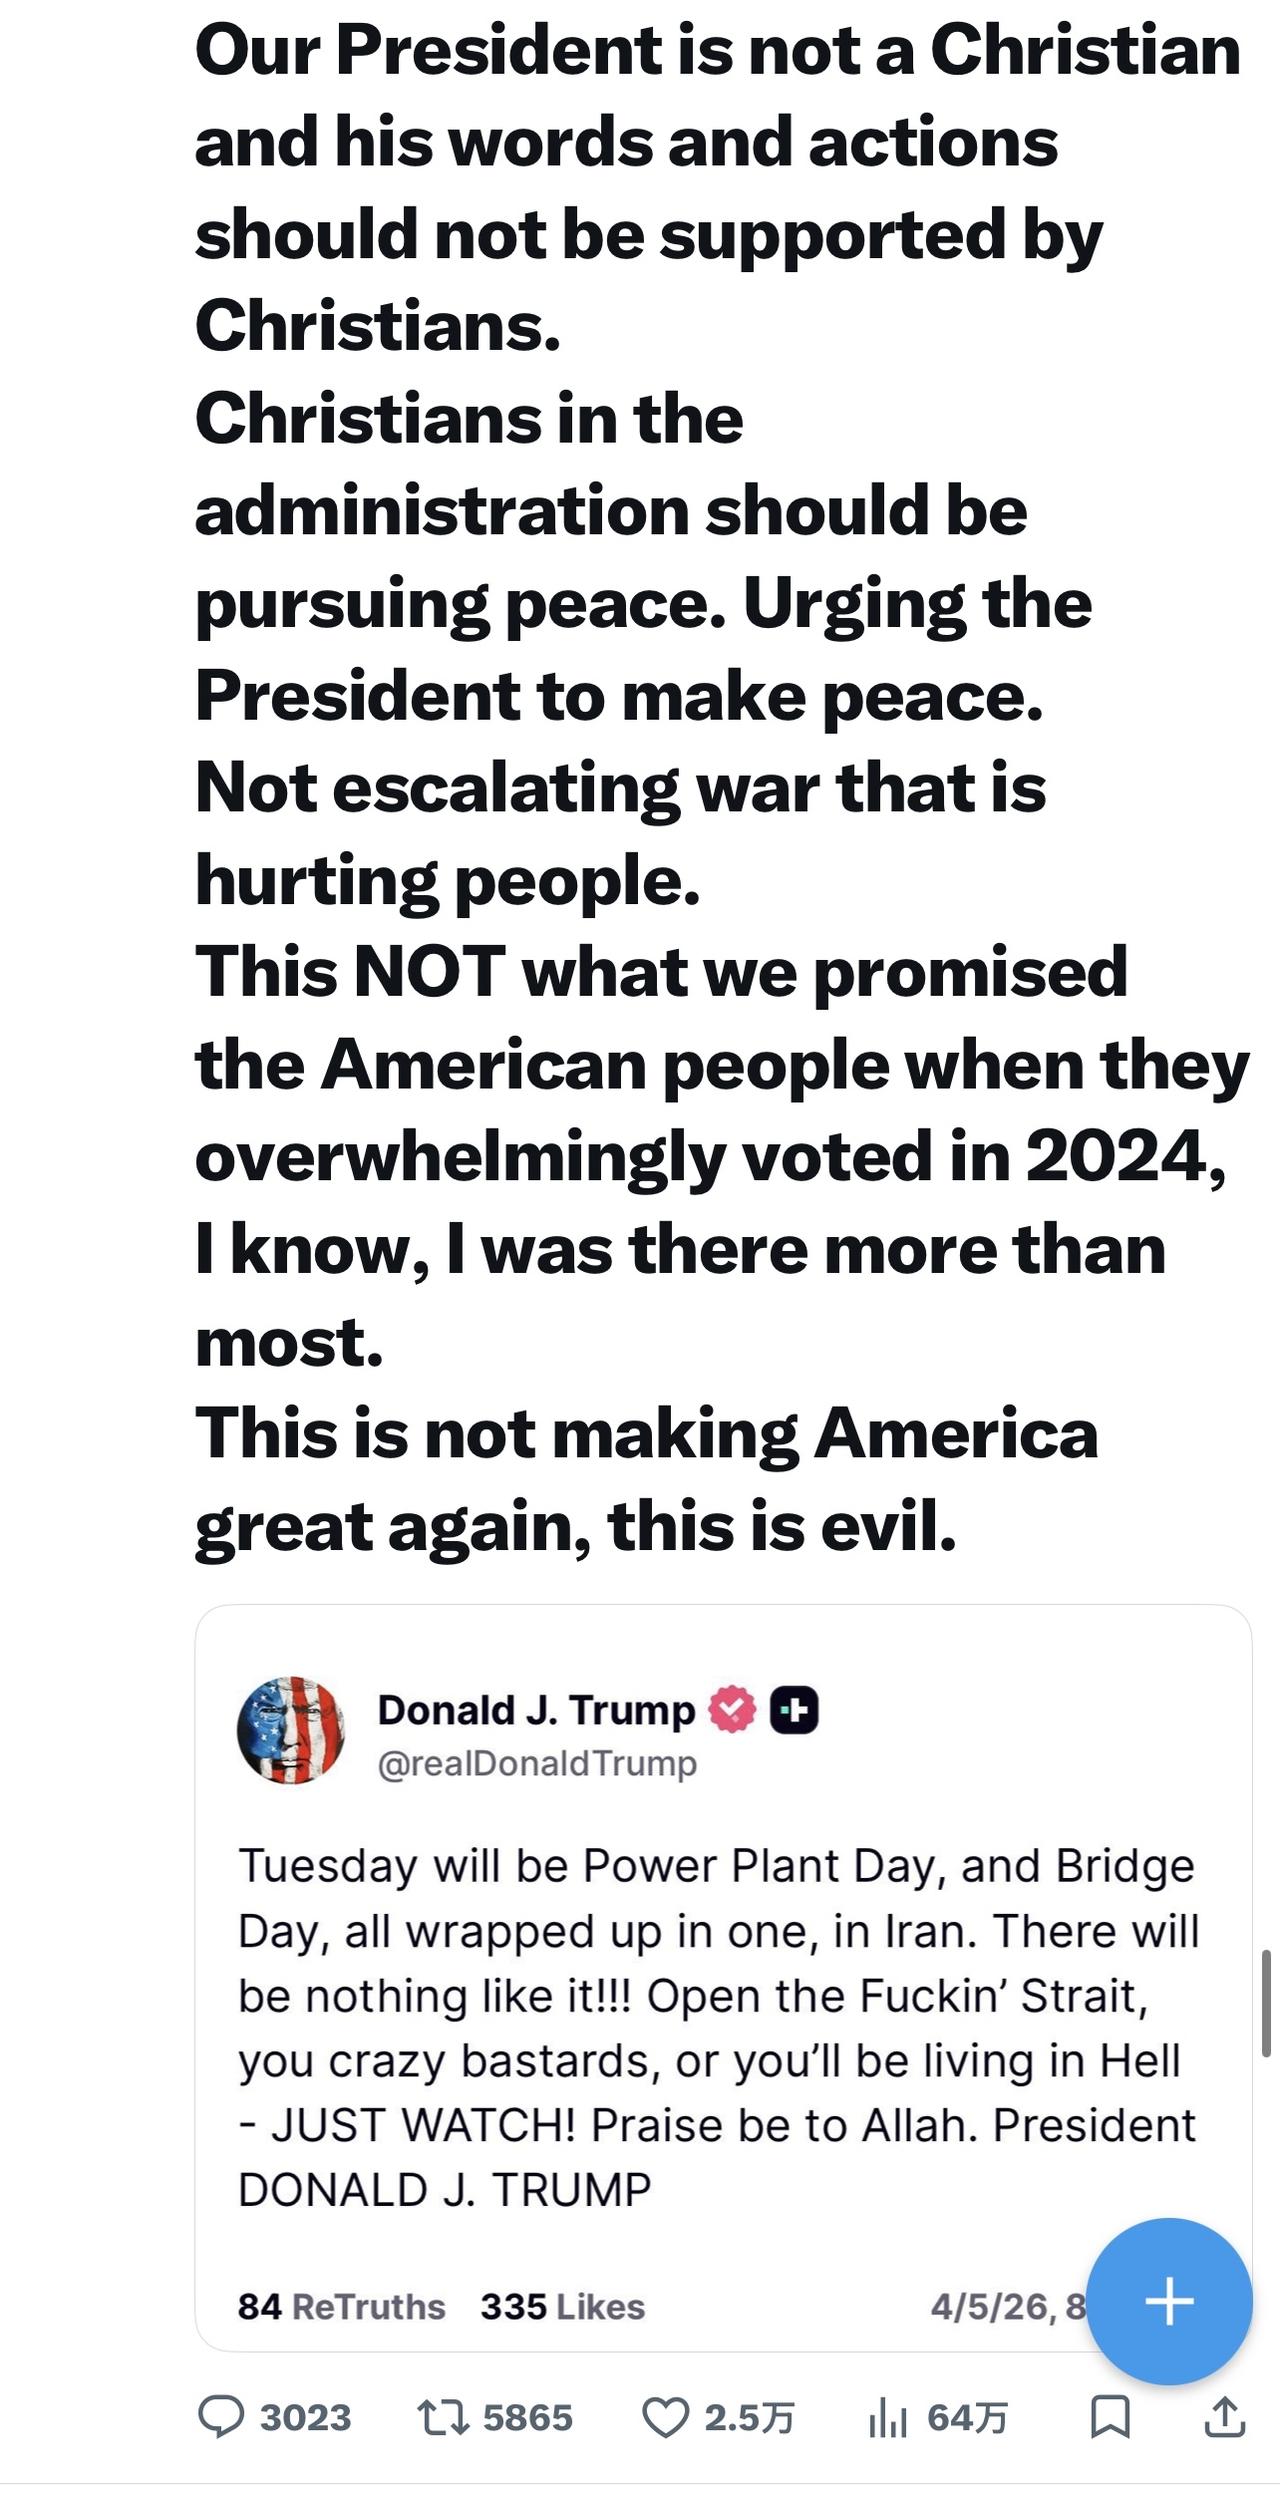Open view analytics bar chart icon
This screenshot has height=2506, width=1280.
pyautogui.click(x=887, y=2418)
